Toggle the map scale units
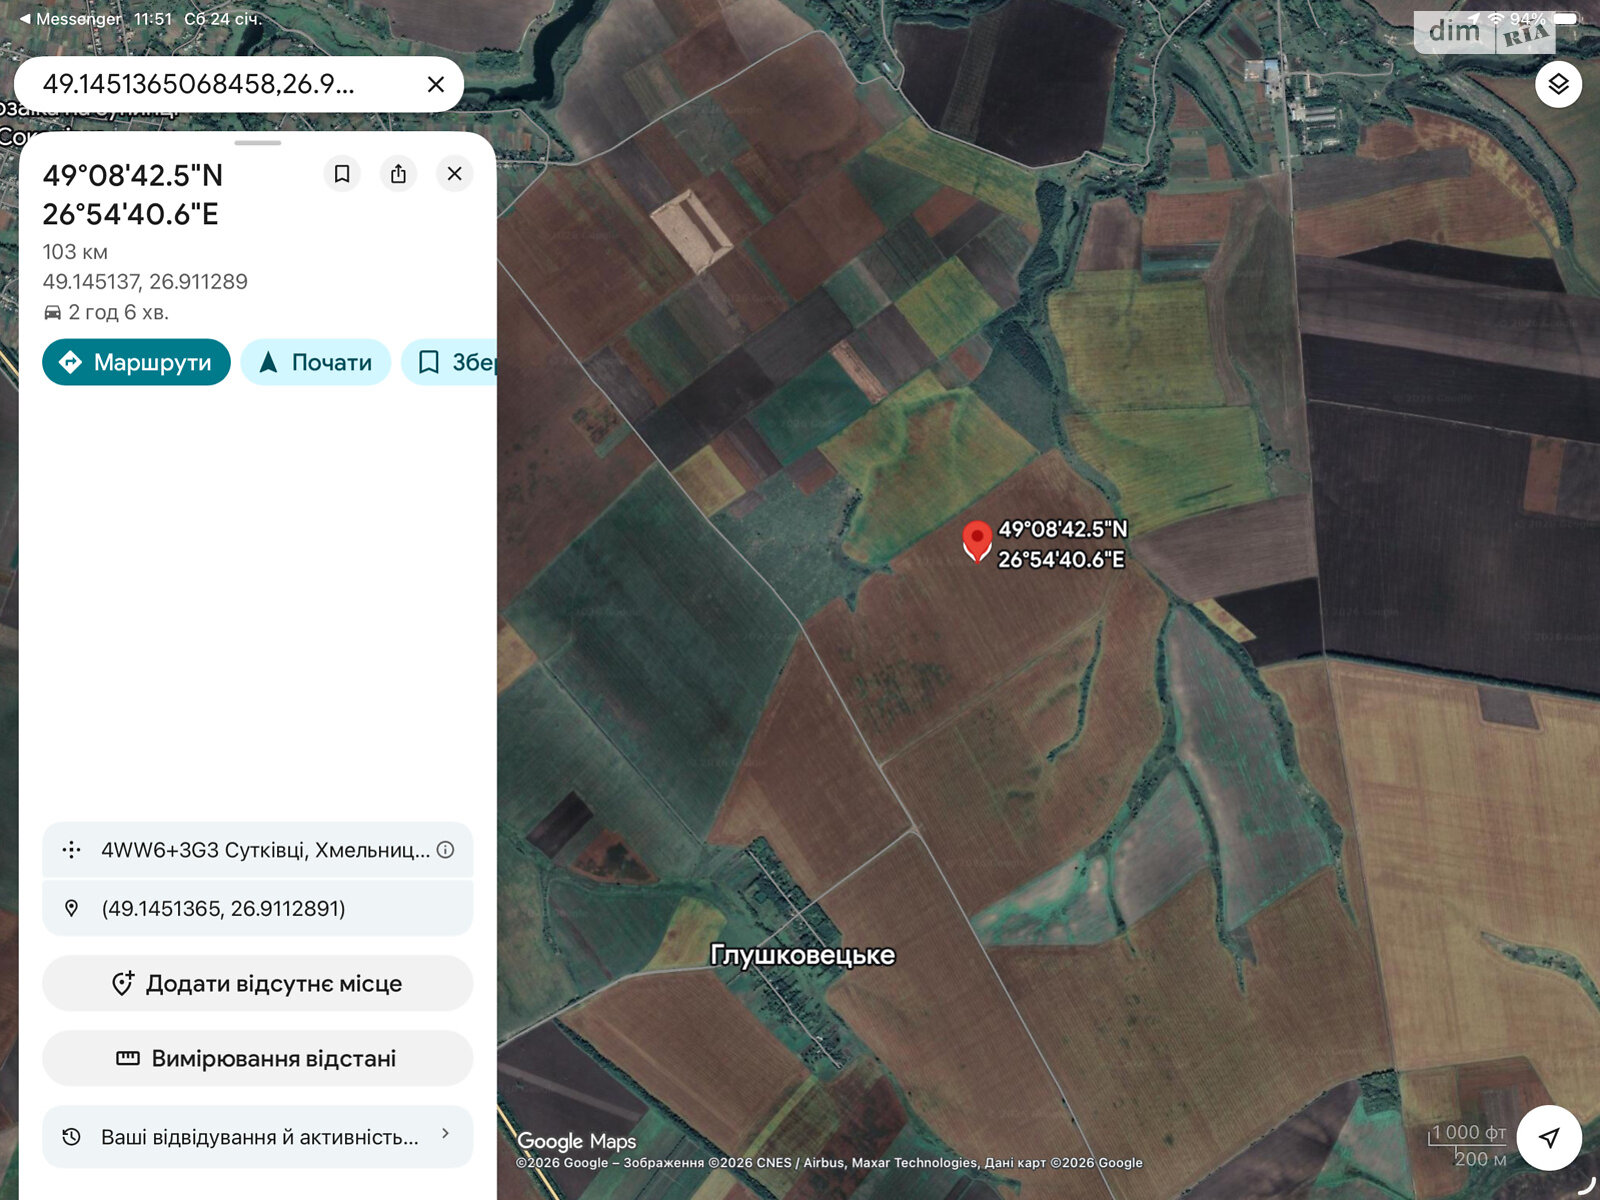Image resolution: width=1600 pixels, height=1200 pixels. (1468, 1146)
